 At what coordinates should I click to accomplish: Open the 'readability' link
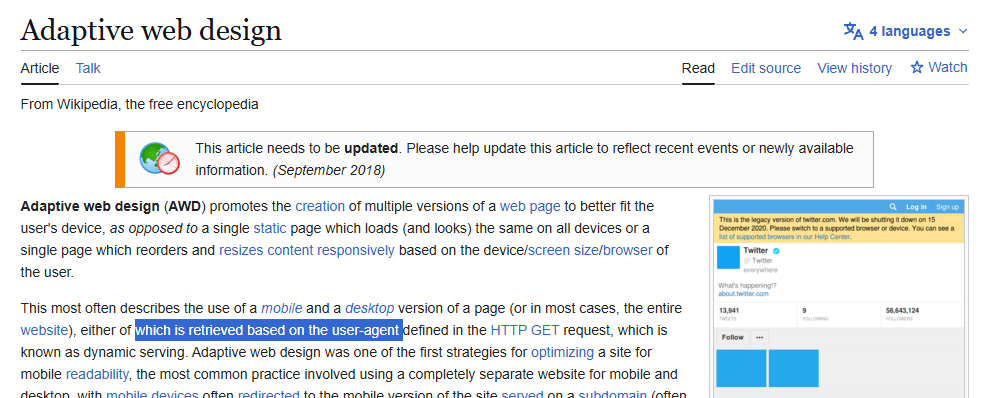(97, 375)
